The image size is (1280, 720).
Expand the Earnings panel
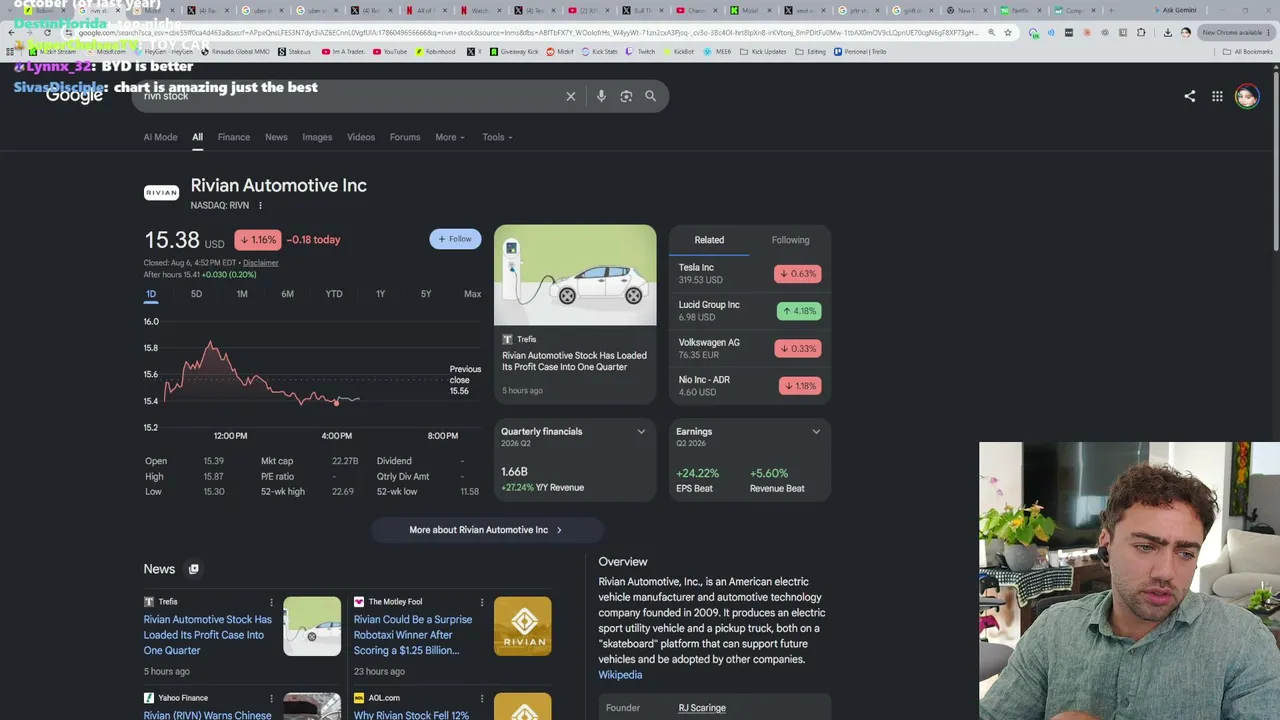816,432
